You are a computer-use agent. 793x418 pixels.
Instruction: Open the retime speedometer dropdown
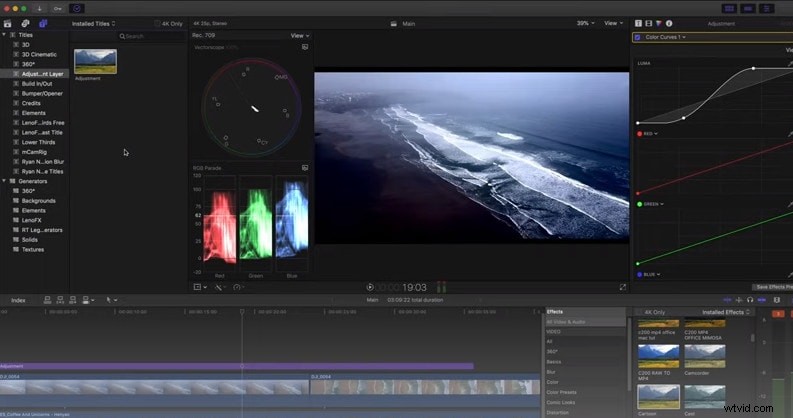click(x=239, y=287)
